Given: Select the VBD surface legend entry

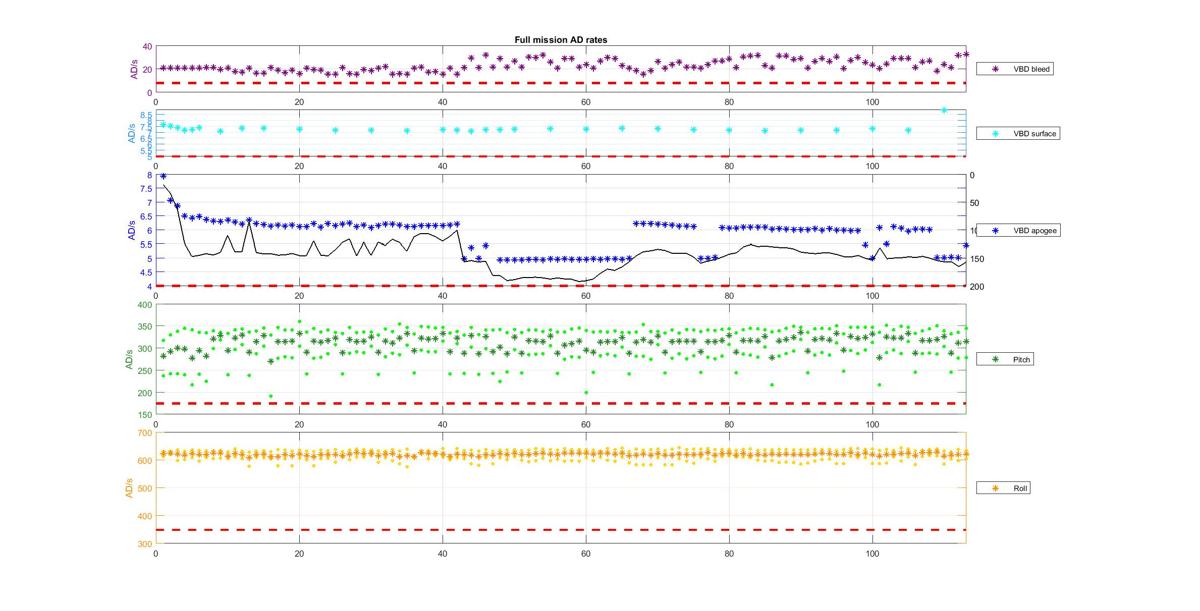Looking at the screenshot, I should click(x=1018, y=133).
